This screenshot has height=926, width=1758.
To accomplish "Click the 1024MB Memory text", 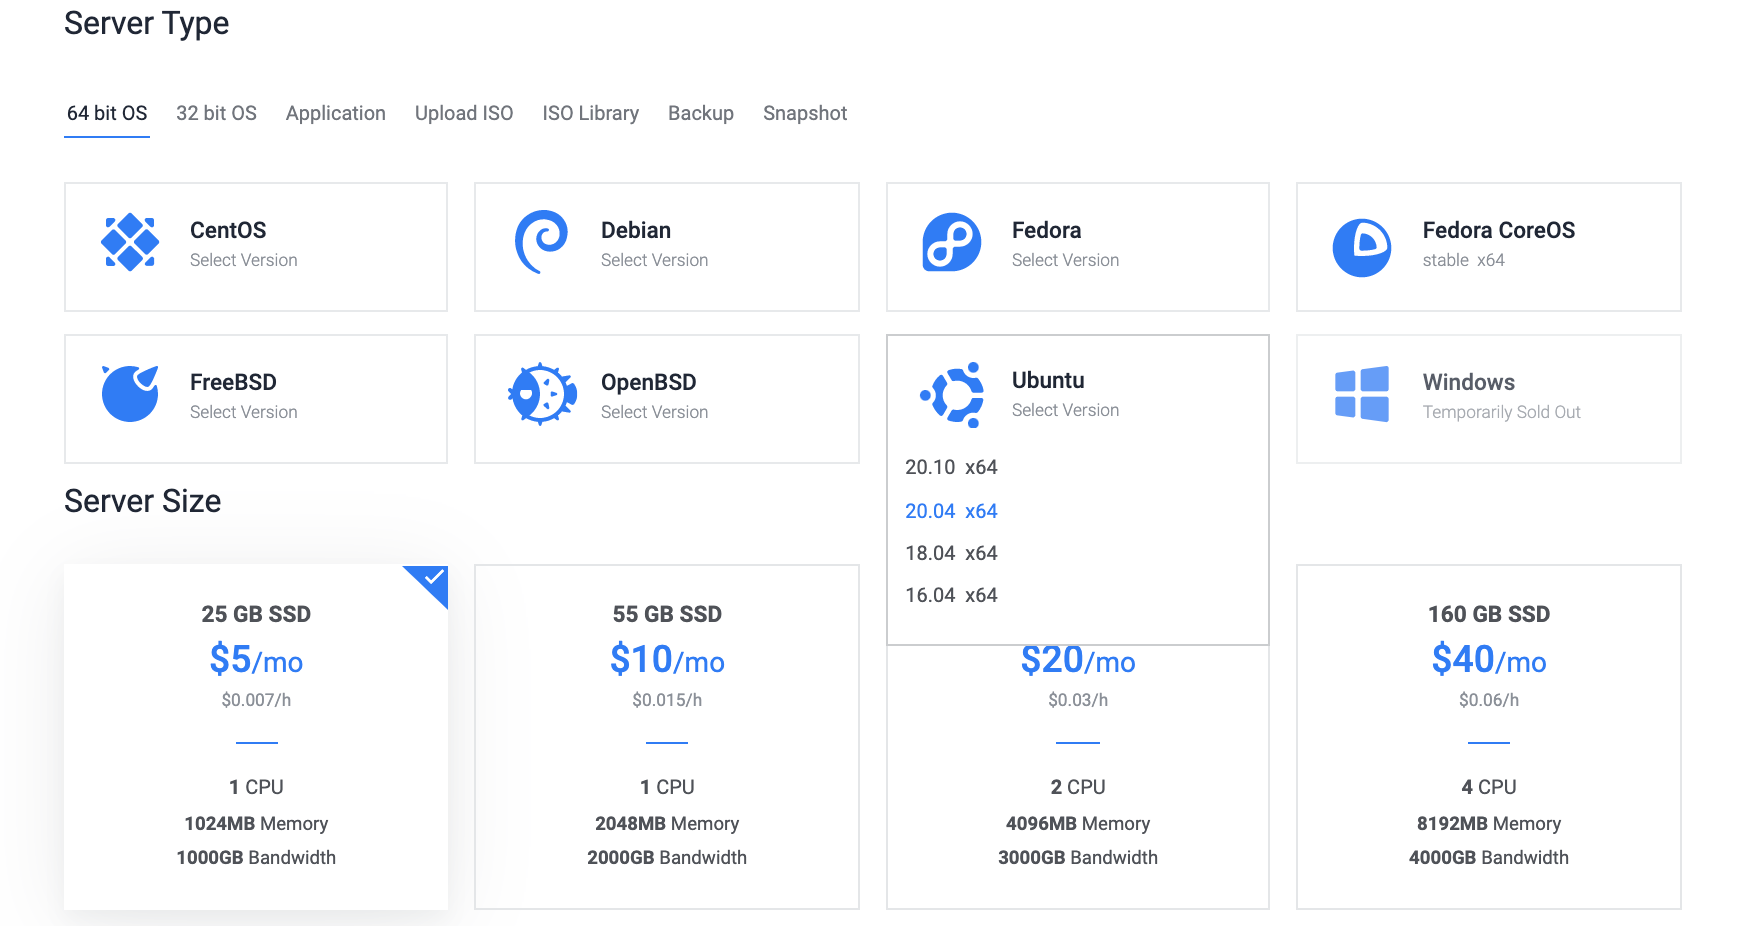I will (x=256, y=824).
